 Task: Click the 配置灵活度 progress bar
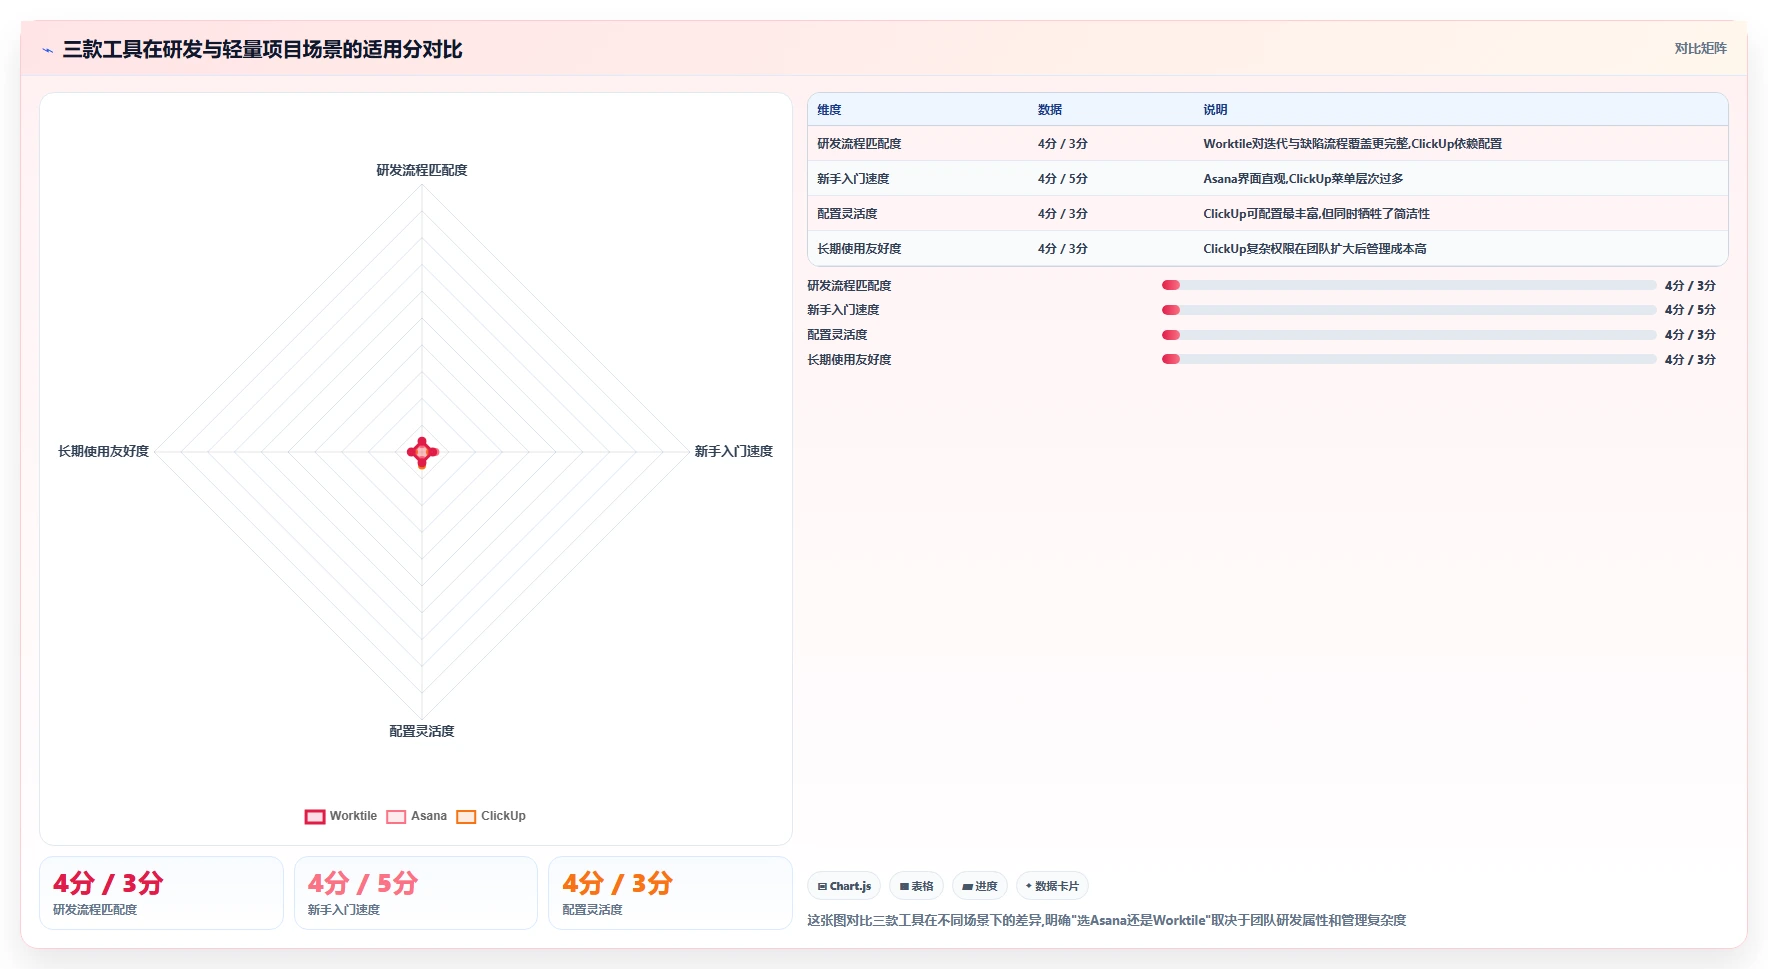pos(1409,335)
